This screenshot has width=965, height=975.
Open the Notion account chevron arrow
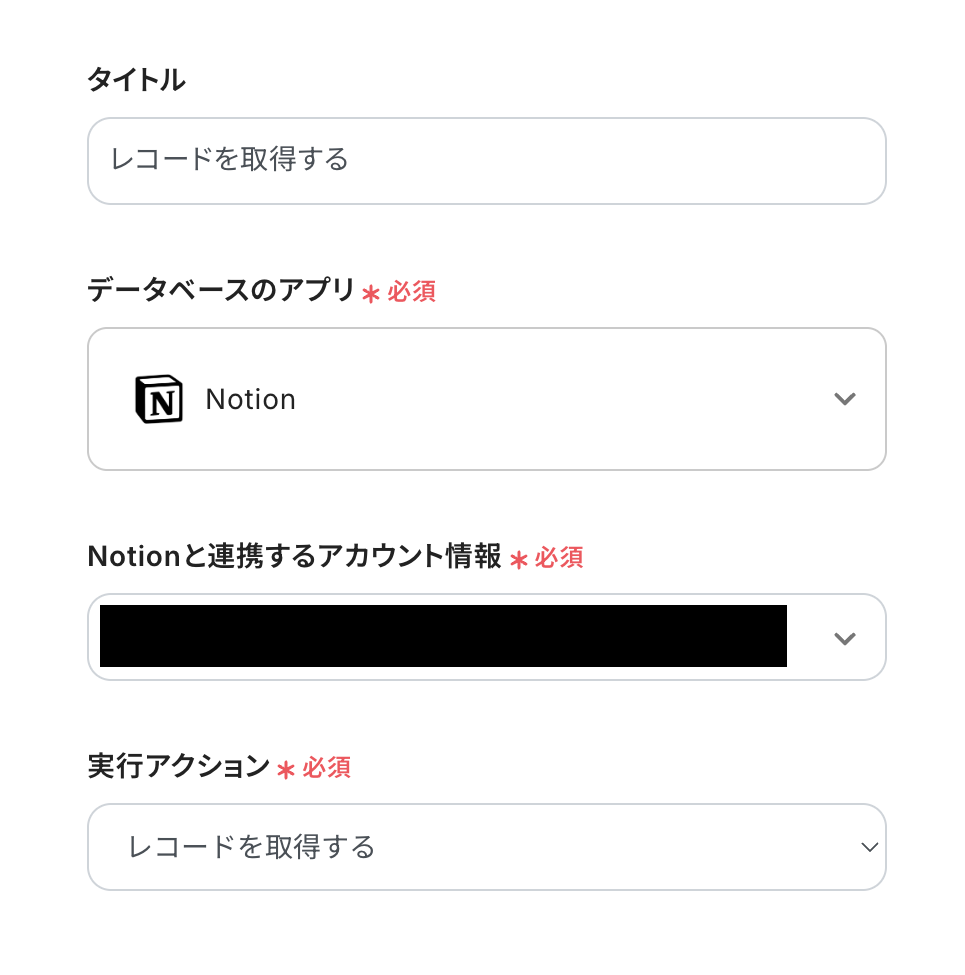coord(845,638)
